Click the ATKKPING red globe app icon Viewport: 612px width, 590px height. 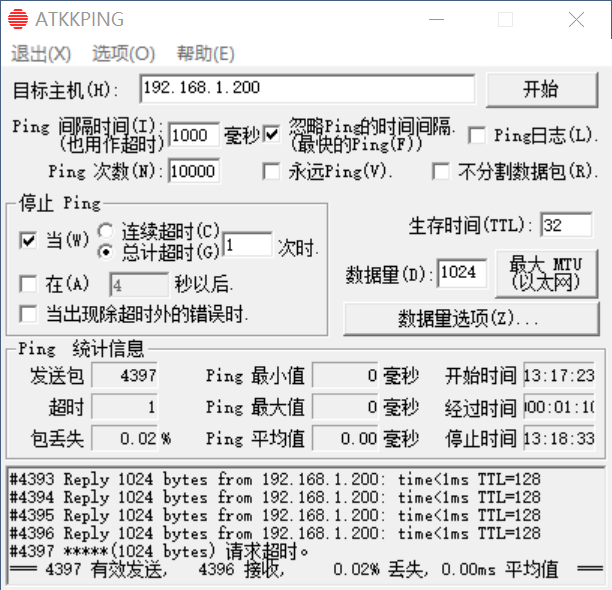[18, 19]
